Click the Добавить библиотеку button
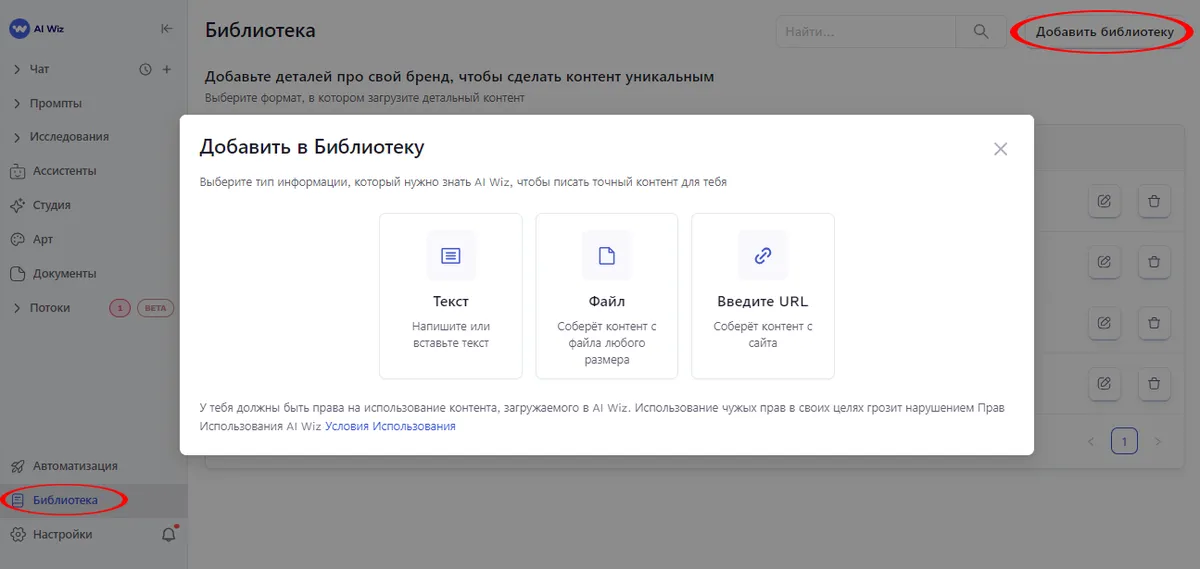Viewport: 1200px width, 569px height. (1104, 32)
